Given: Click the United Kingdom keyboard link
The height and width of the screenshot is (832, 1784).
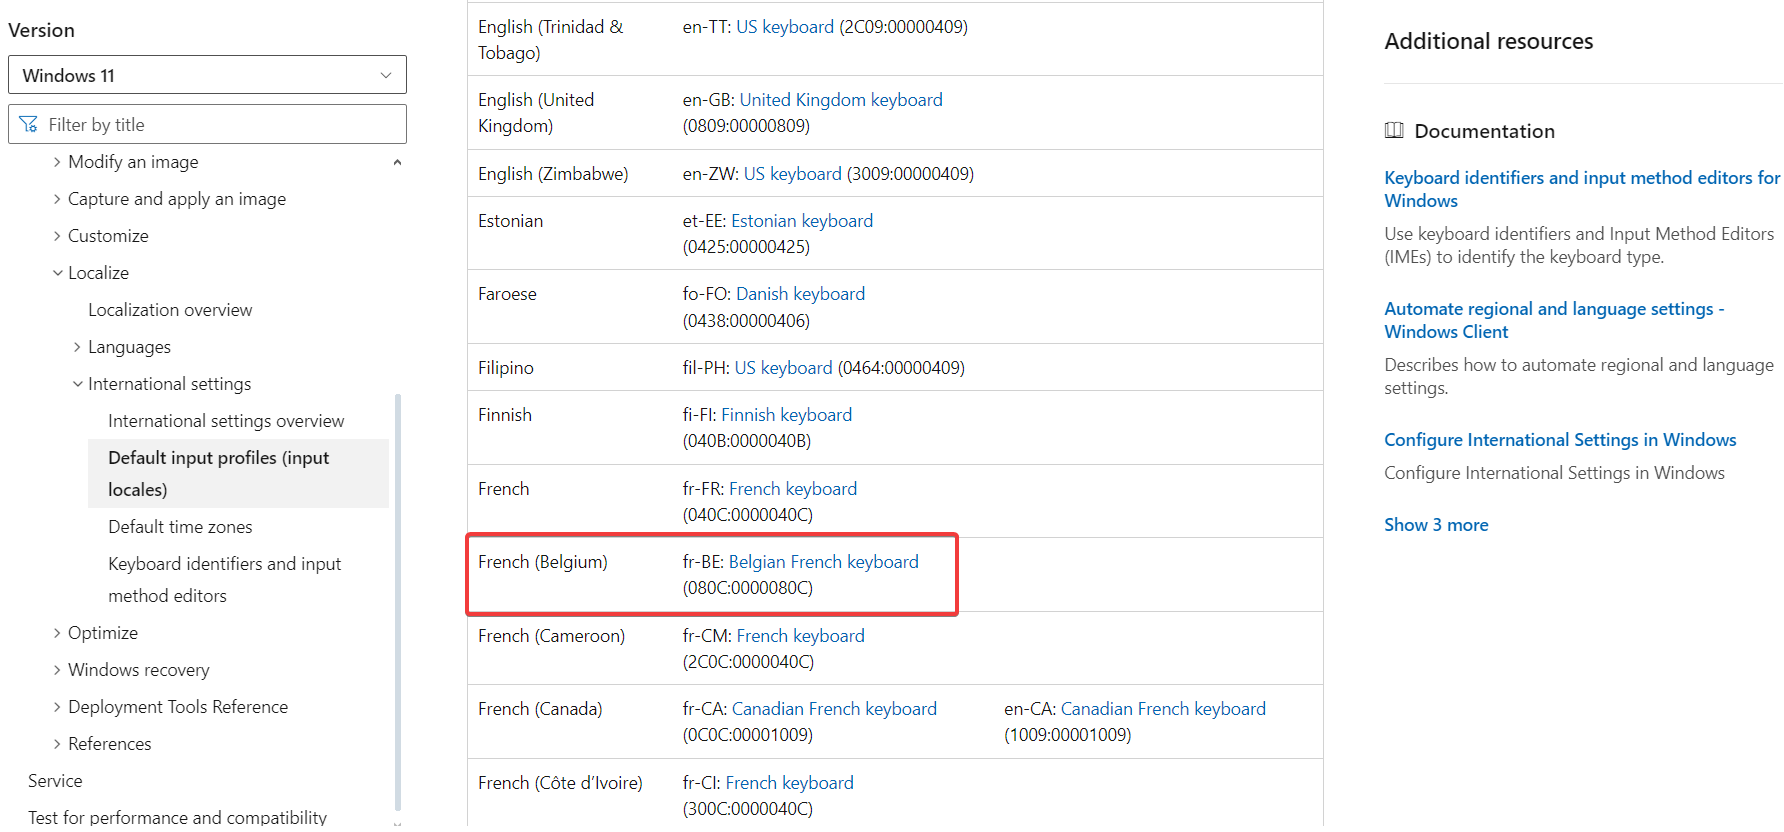Looking at the screenshot, I should click(840, 100).
